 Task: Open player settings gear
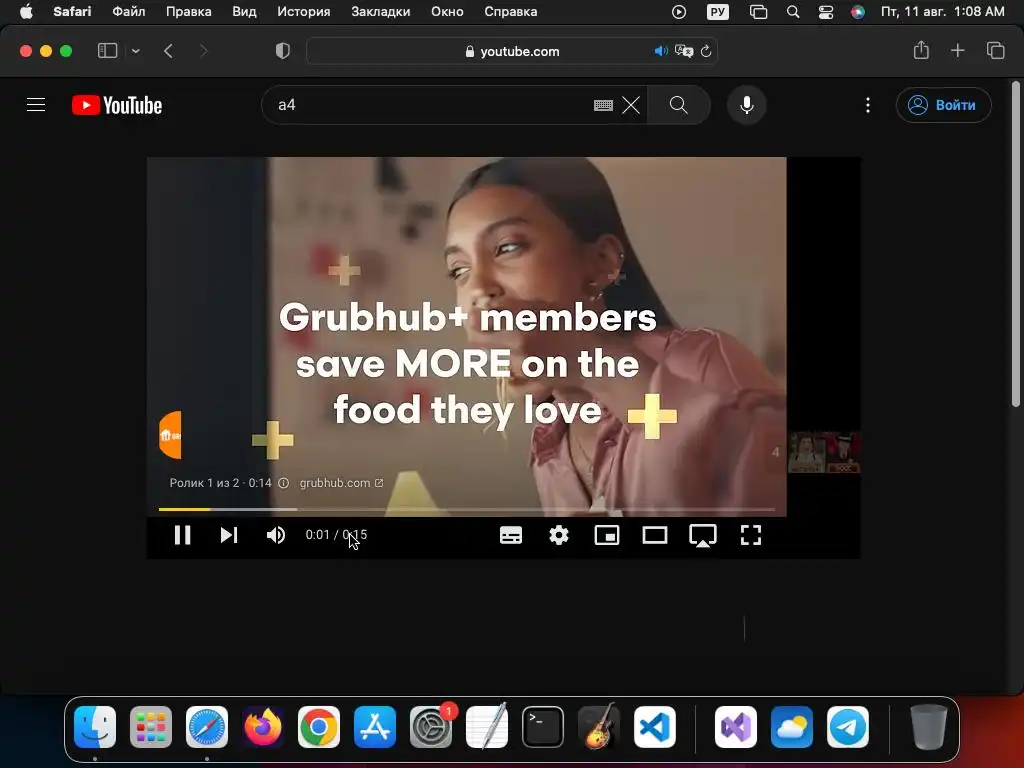coord(559,536)
